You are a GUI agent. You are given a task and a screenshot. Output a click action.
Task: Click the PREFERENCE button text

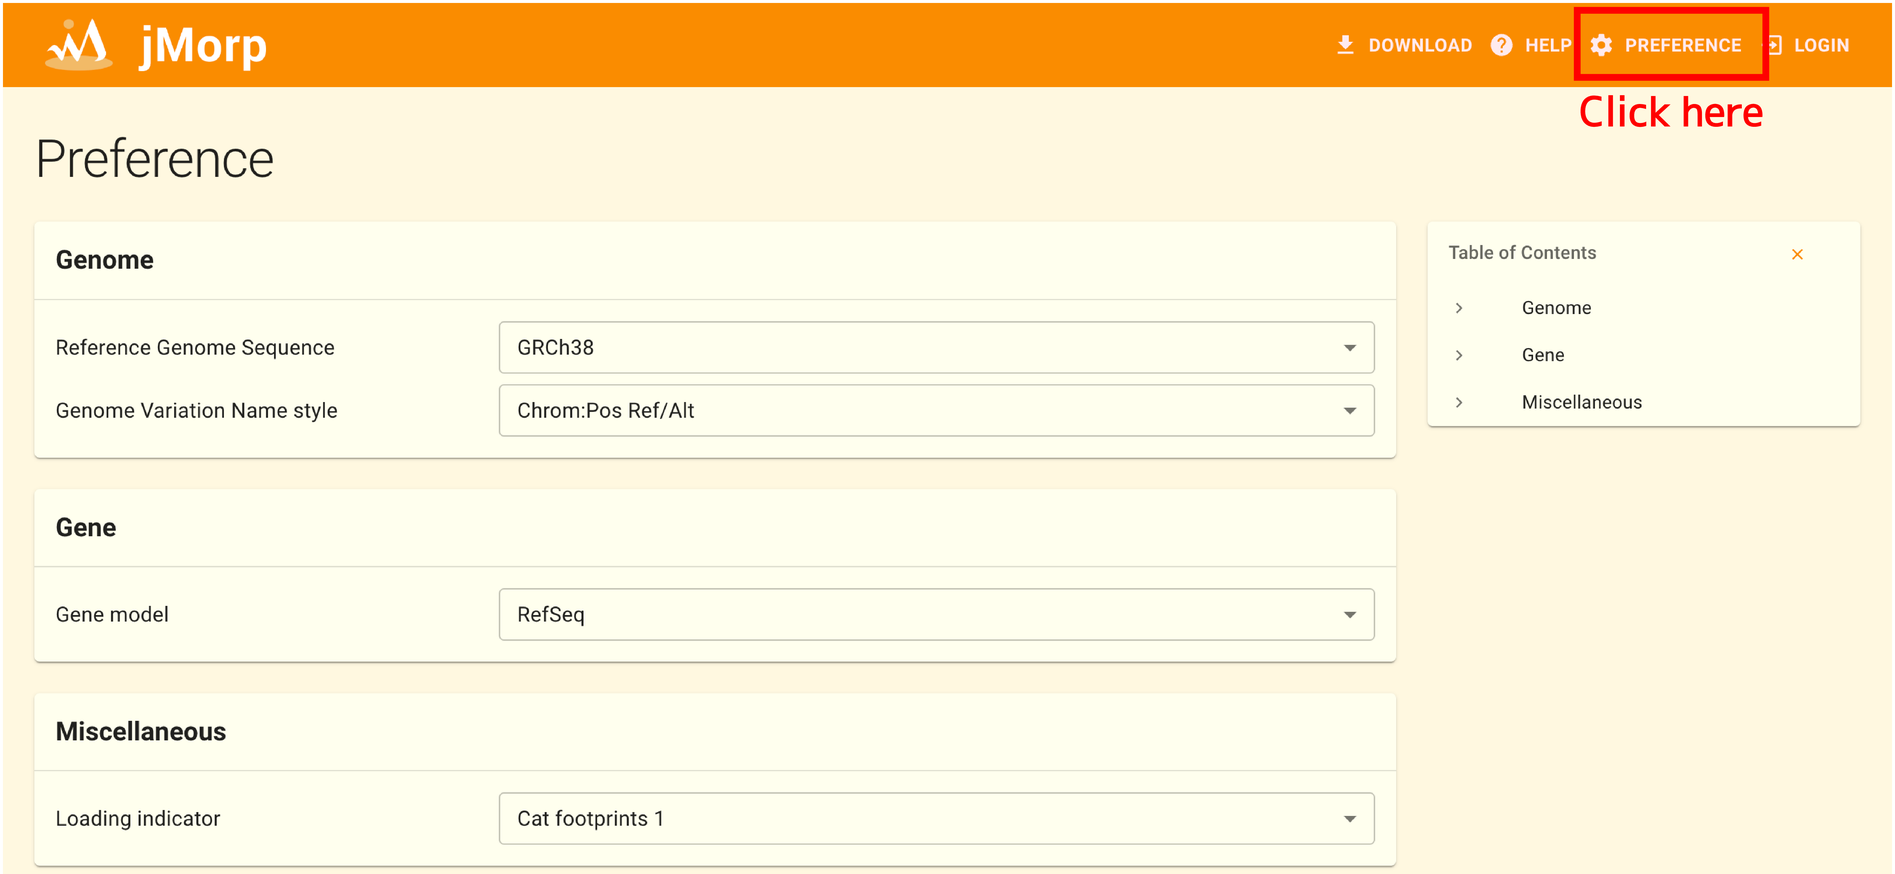[1682, 45]
